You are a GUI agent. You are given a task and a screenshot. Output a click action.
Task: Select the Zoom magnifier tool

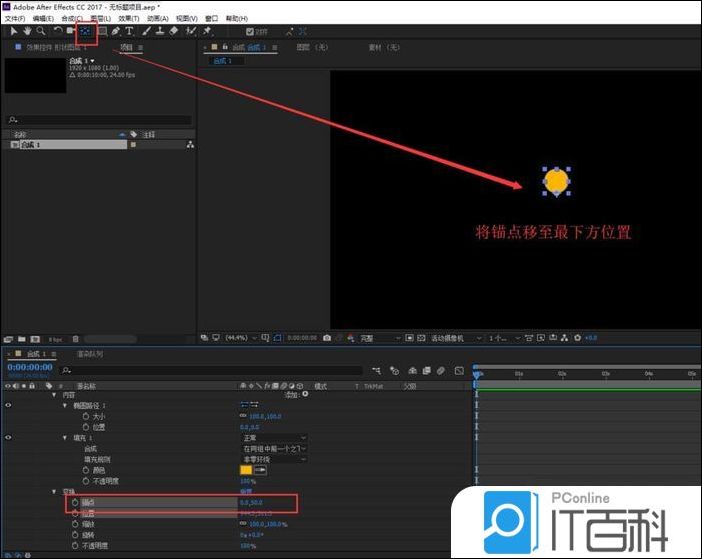point(40,31)
